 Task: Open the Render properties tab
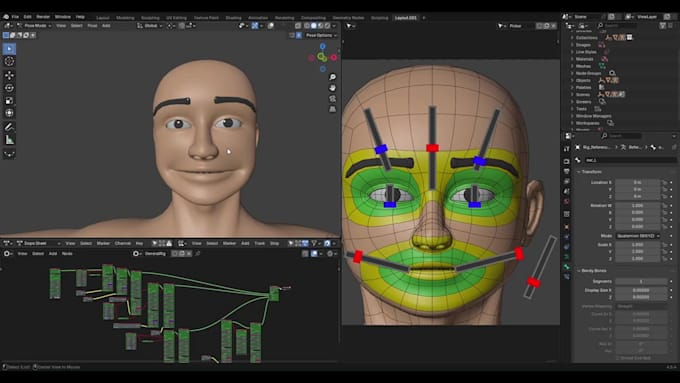(567, 161)
